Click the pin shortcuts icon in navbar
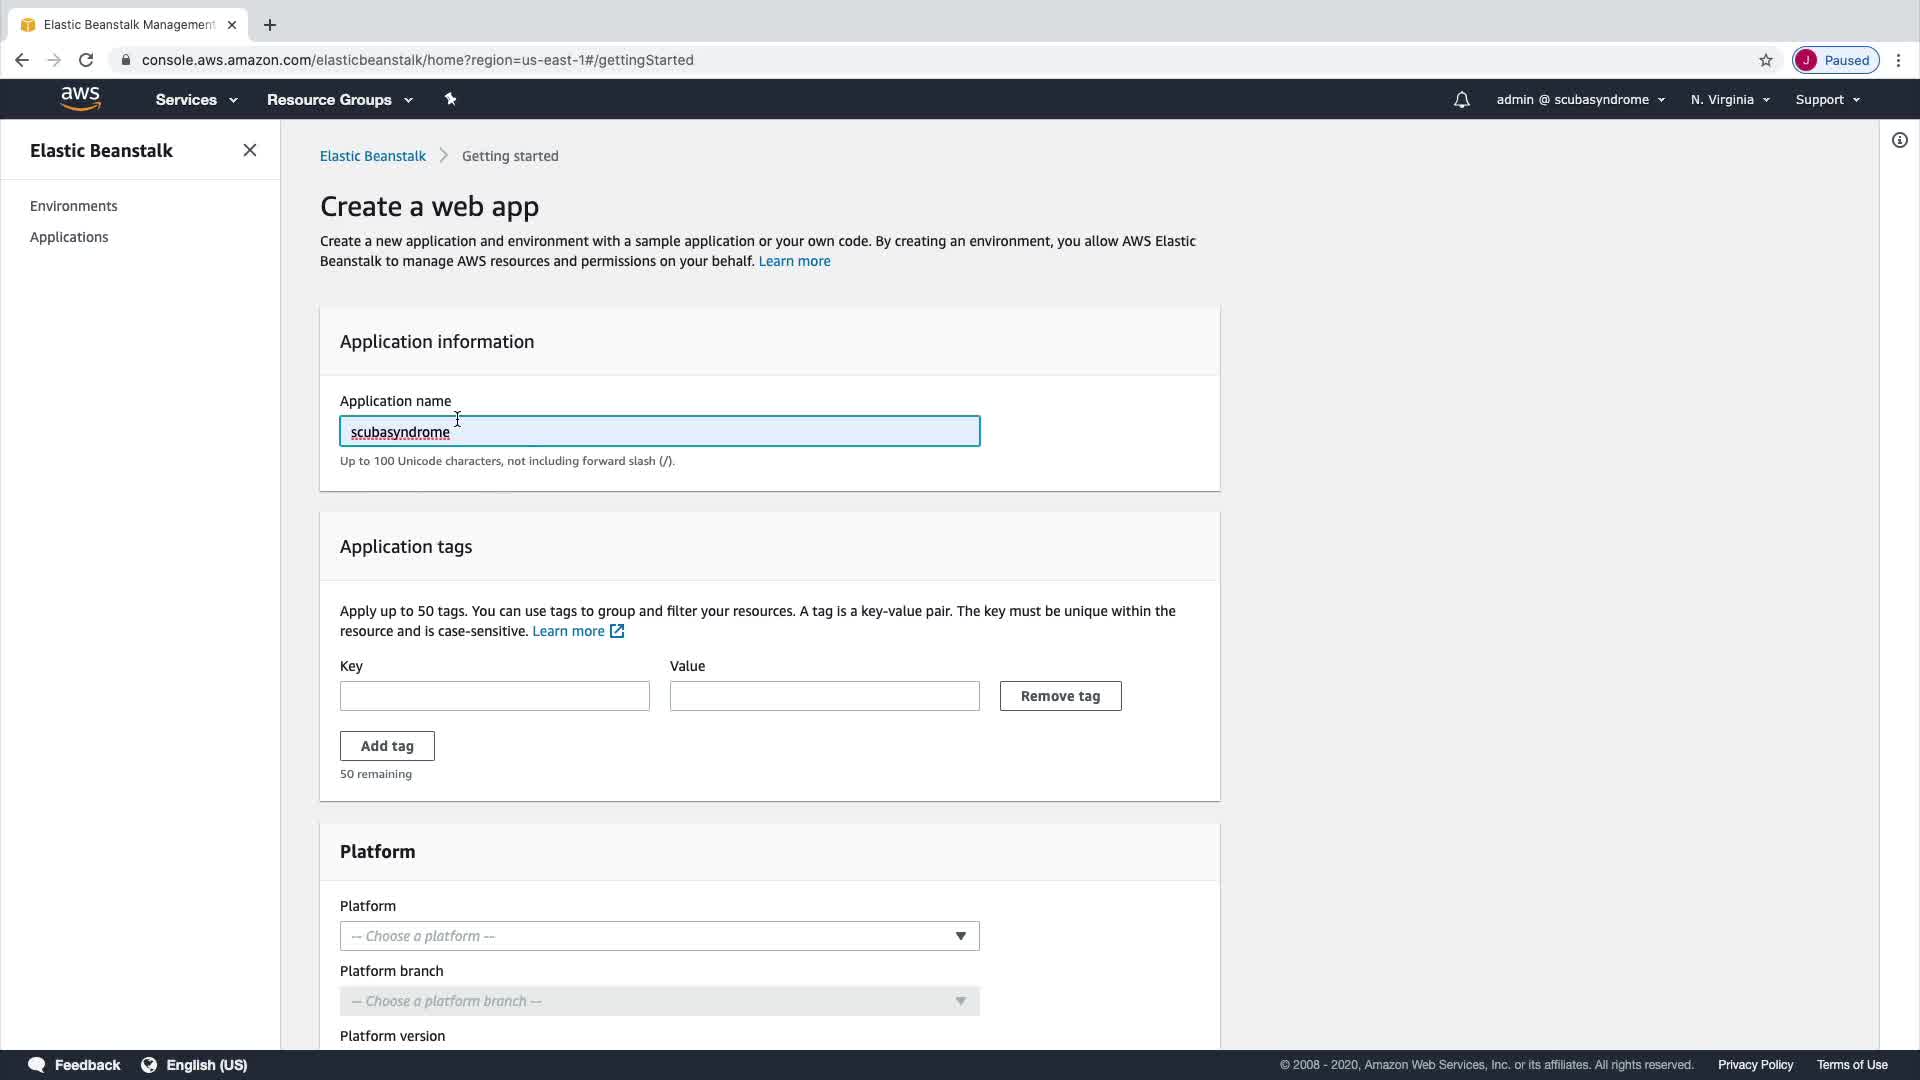1920x1080 pixels. click(450, 99)
